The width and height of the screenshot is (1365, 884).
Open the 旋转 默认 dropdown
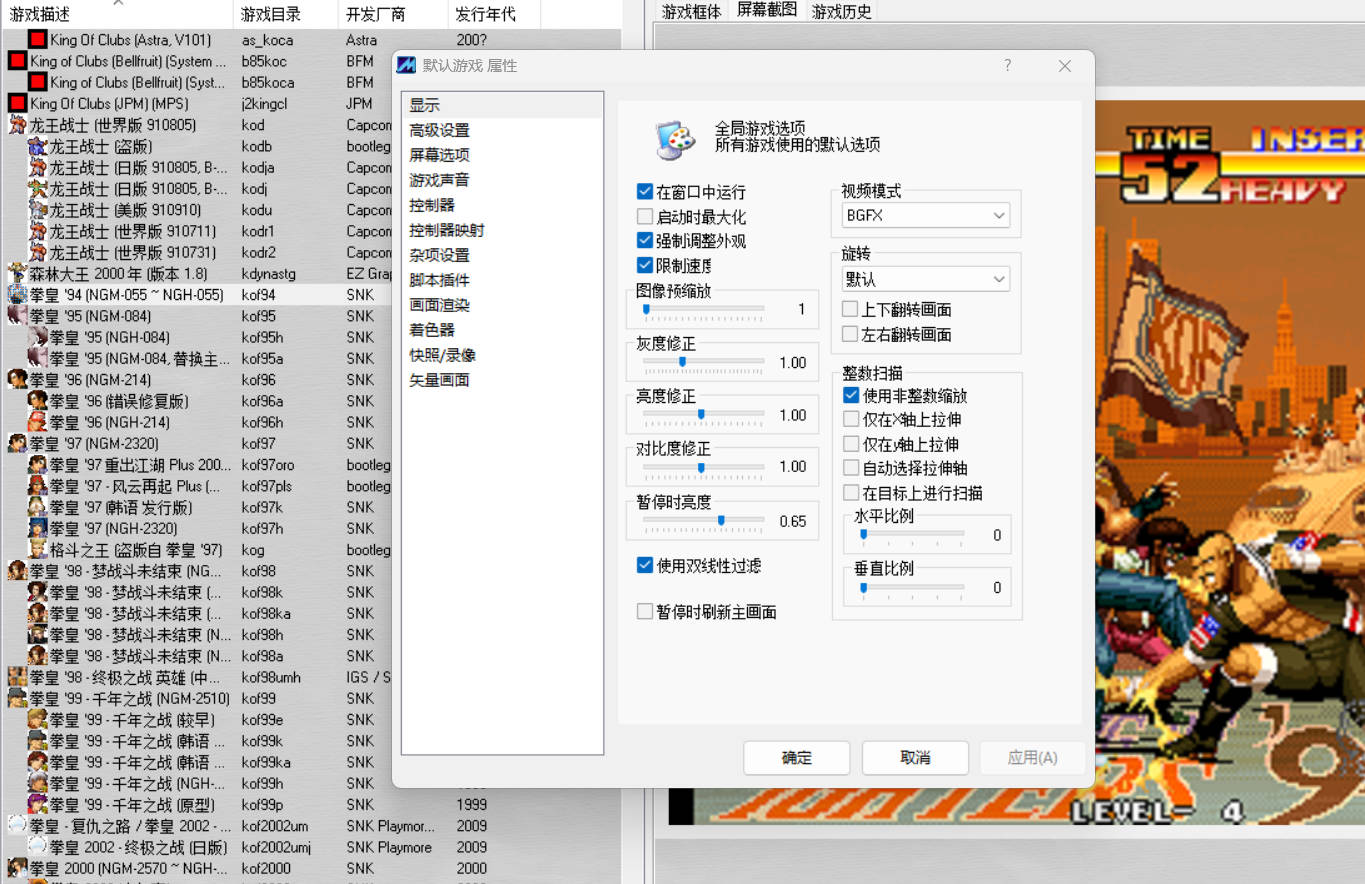coord(925,279)
